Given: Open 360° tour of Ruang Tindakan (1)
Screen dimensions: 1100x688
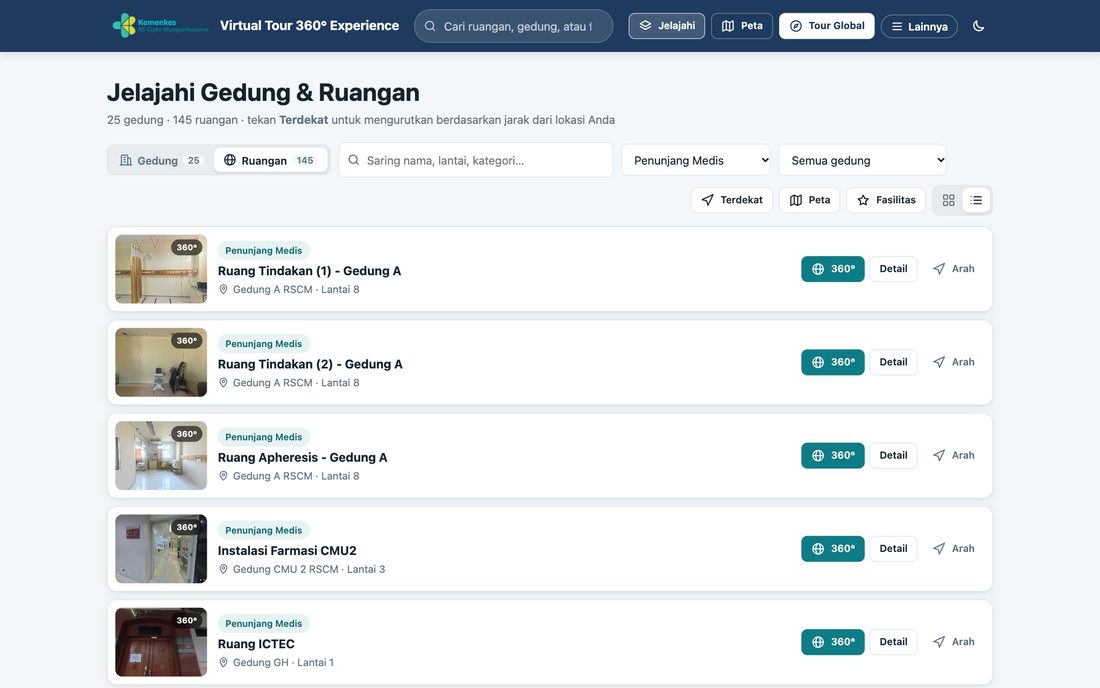Looking at the screenshot, I should [833, 269].
